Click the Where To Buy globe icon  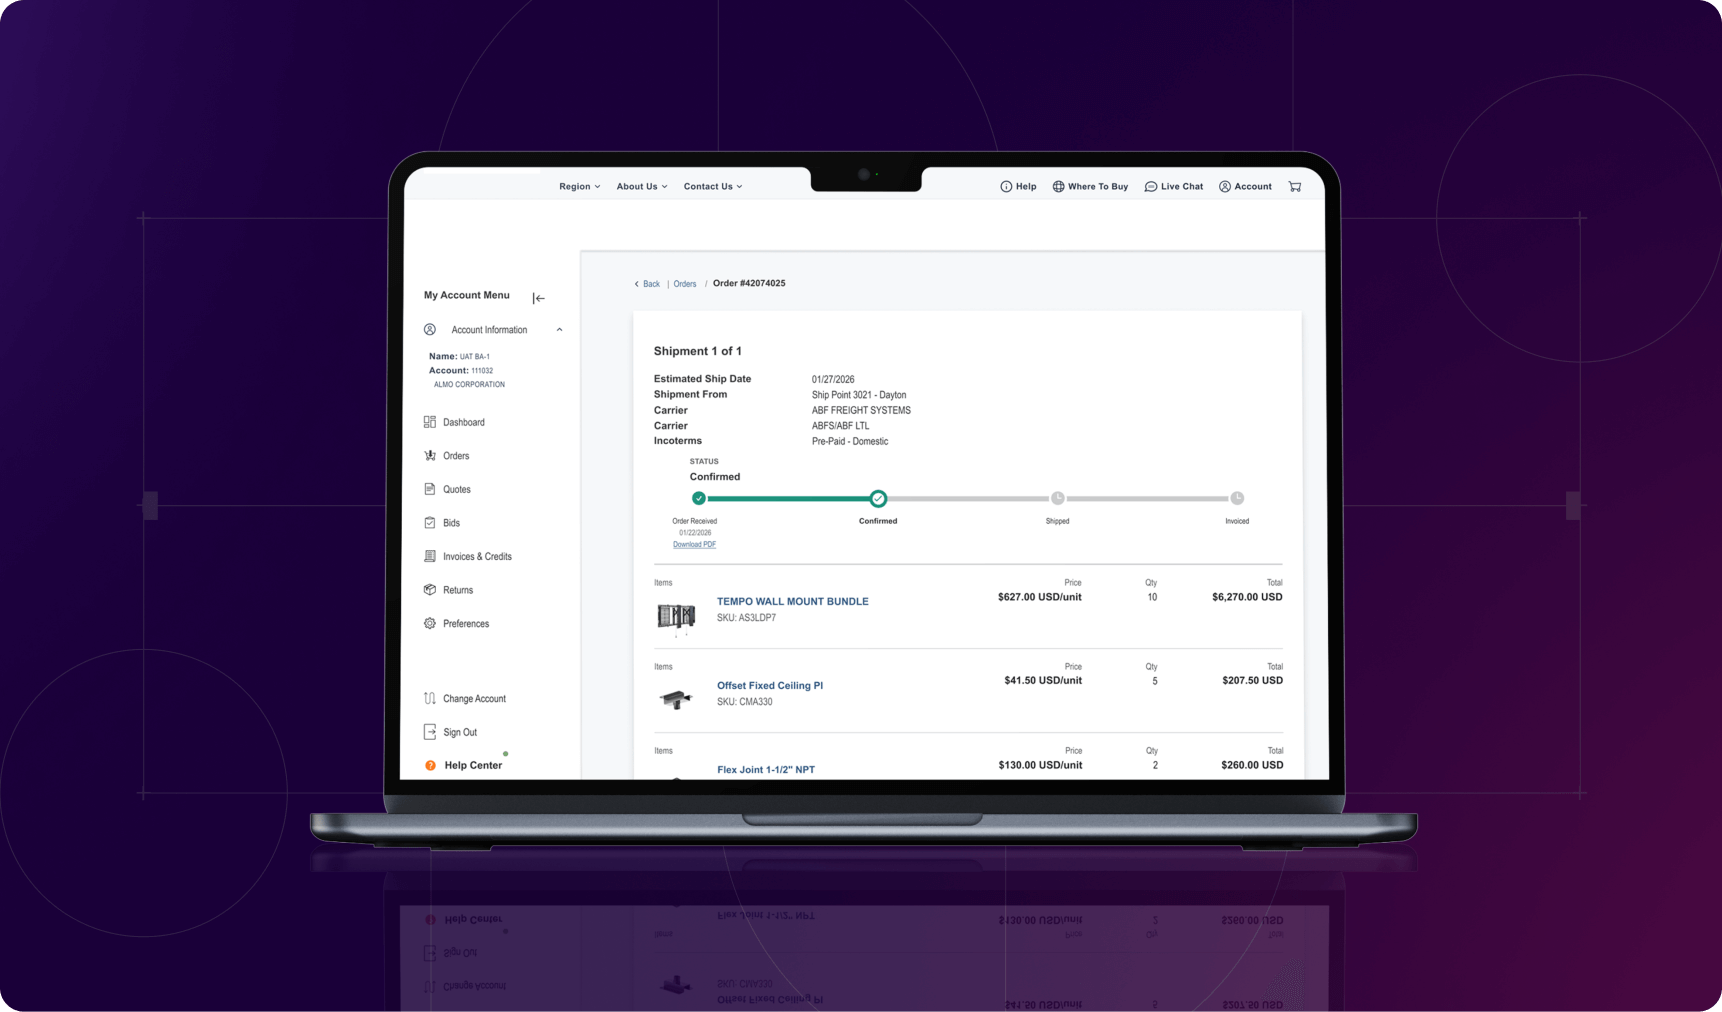pyautogui.click(x=1058, y=187)
